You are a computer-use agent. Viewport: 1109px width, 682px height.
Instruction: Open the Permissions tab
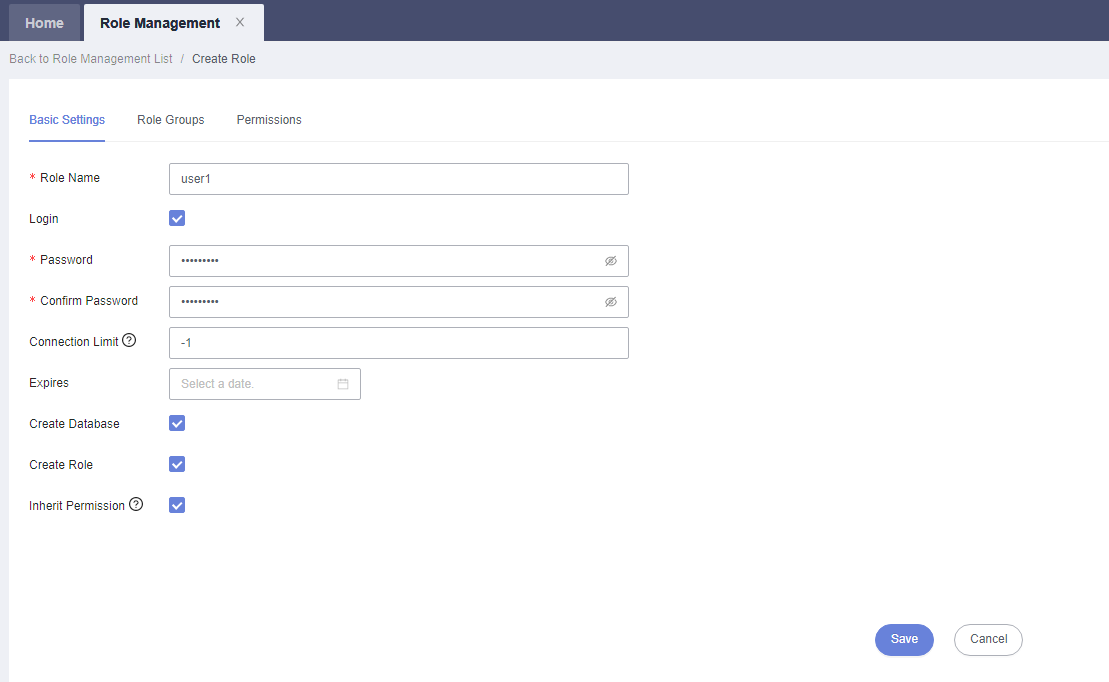269,120
